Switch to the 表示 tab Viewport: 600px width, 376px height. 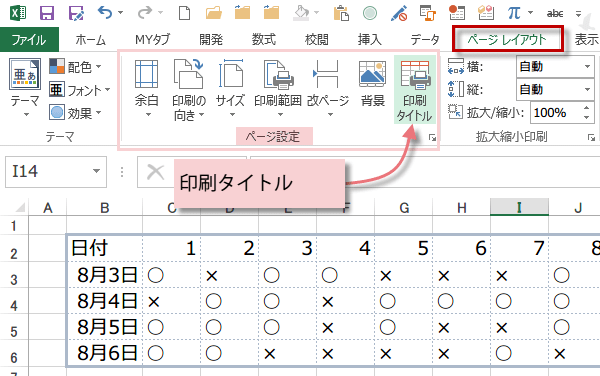586,39
